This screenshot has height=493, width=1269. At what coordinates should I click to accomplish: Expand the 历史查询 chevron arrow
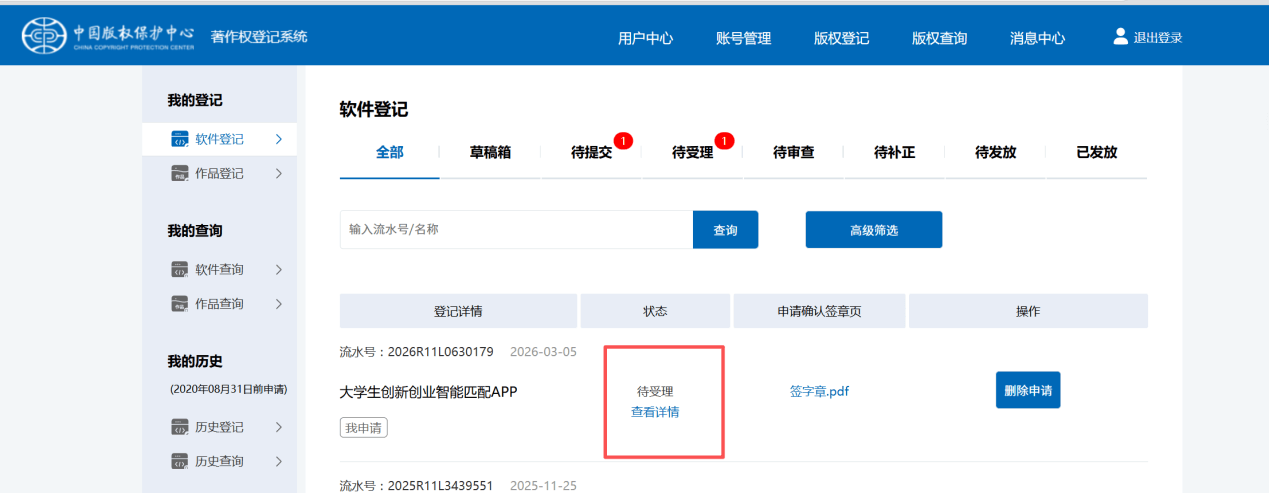pos(279,461)
